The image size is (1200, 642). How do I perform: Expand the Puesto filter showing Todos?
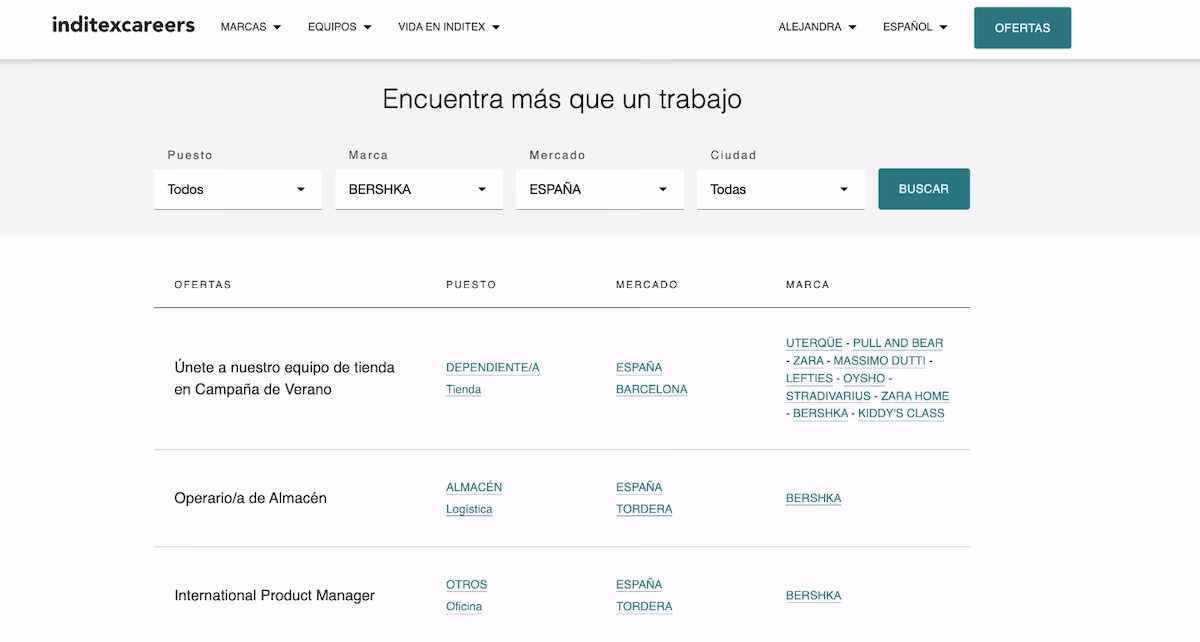tap(237, 189)
